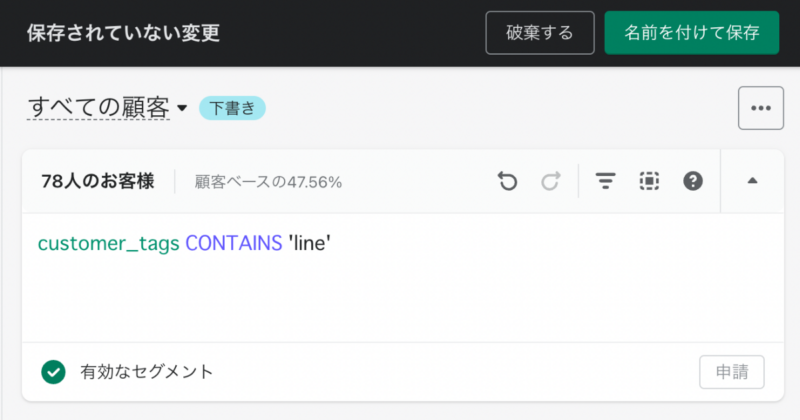Select the customer_tags token in query
The image size is (800, 420).
pos(109,243)
